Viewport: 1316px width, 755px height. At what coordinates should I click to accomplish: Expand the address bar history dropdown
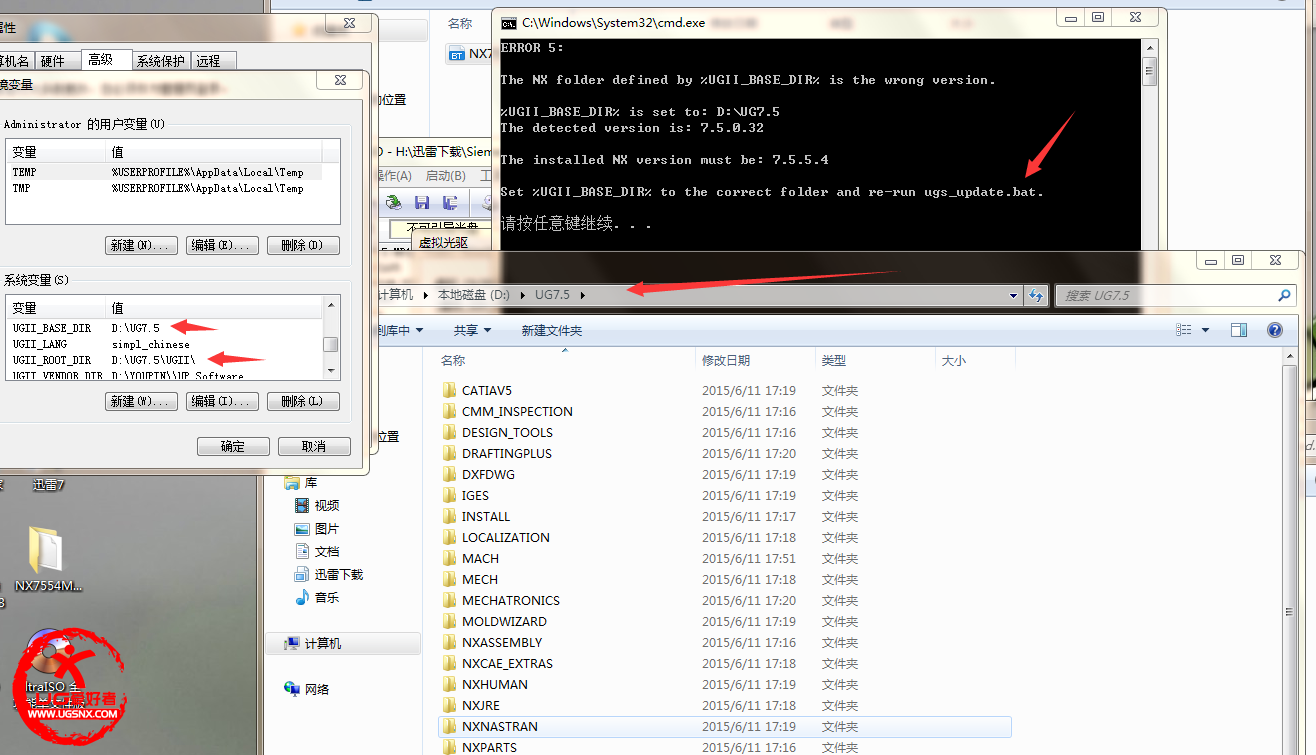pos(1014,295)
